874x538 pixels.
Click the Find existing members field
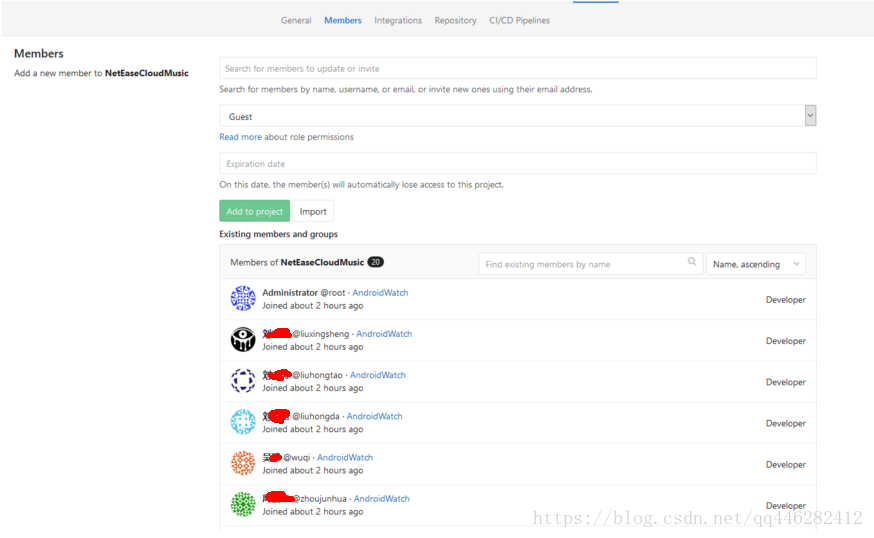tap(590, 264)
